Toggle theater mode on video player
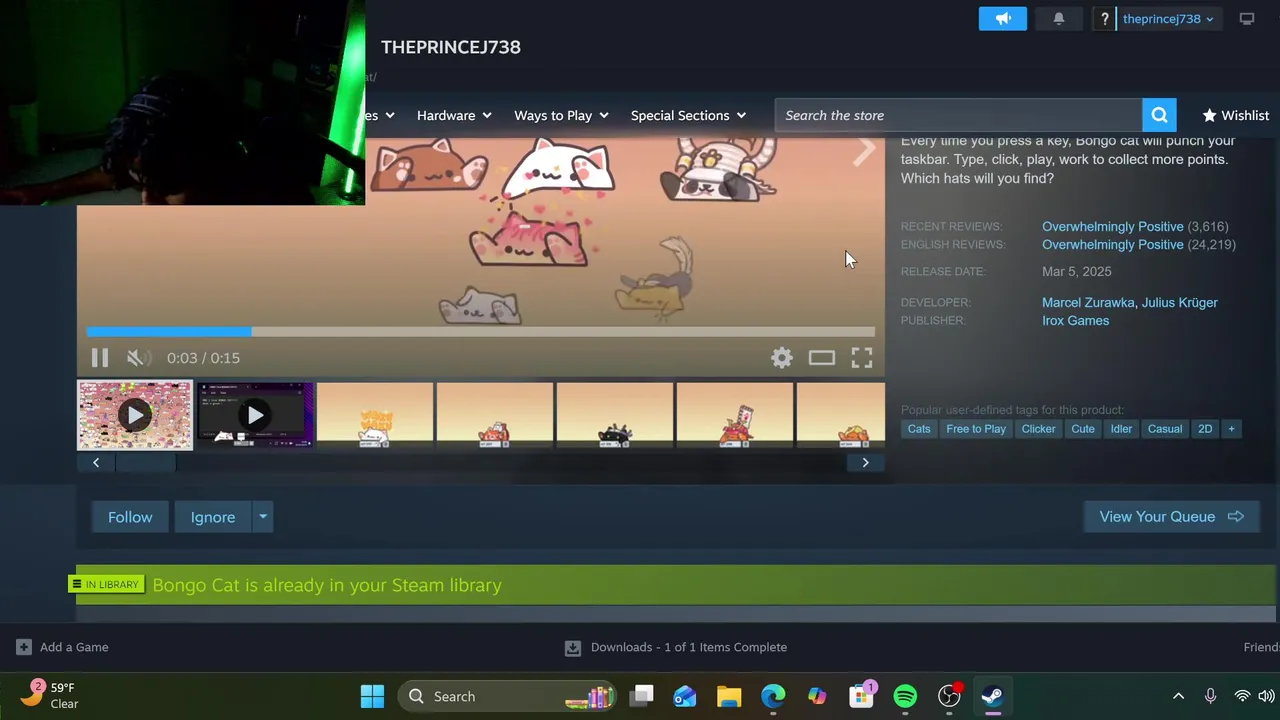This screenshot has width=1280, height=720. click(x=822, y=358)
